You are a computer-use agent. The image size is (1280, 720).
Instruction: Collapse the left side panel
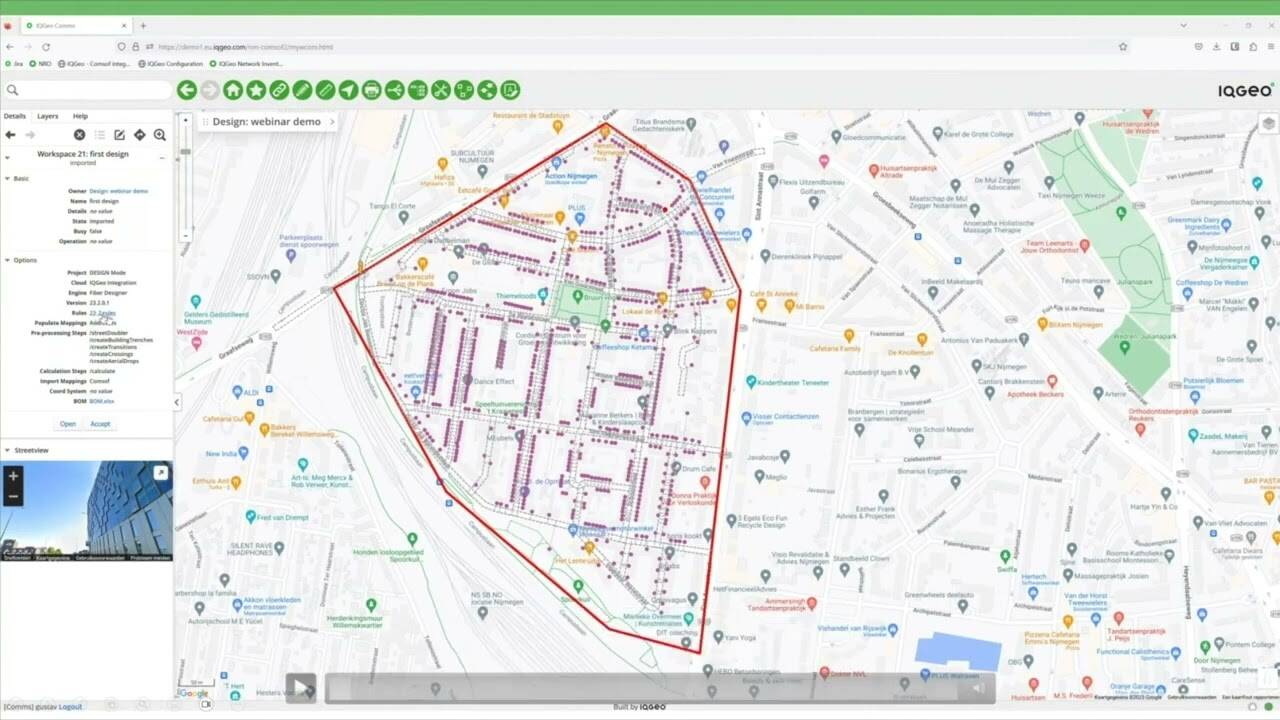(177, 402)
